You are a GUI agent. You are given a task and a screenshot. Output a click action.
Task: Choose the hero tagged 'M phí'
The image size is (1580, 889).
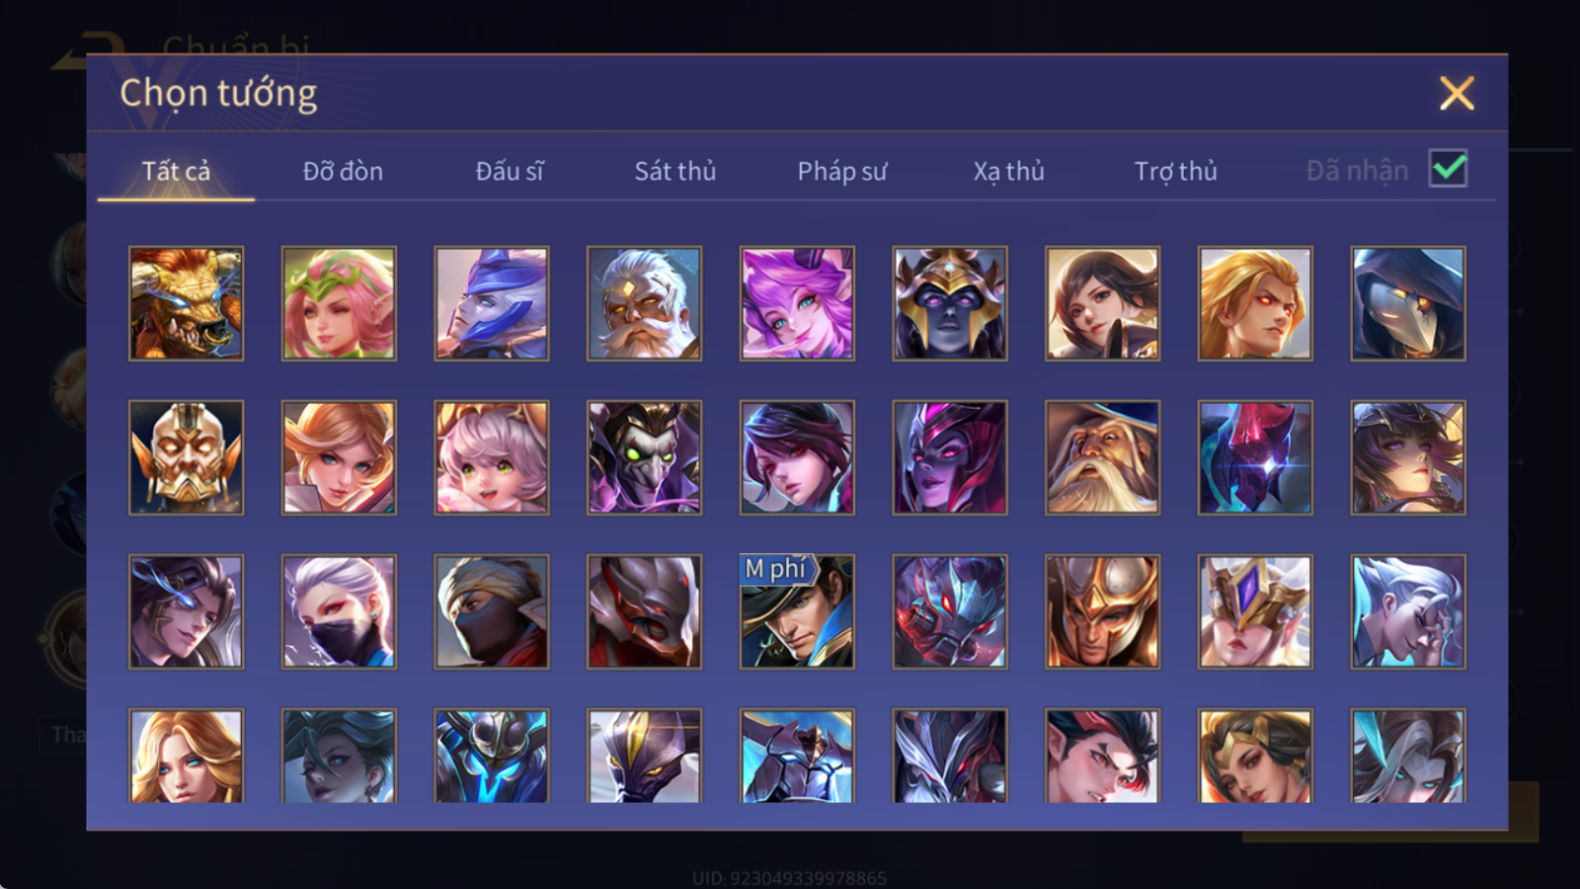(x=797, y=612)
